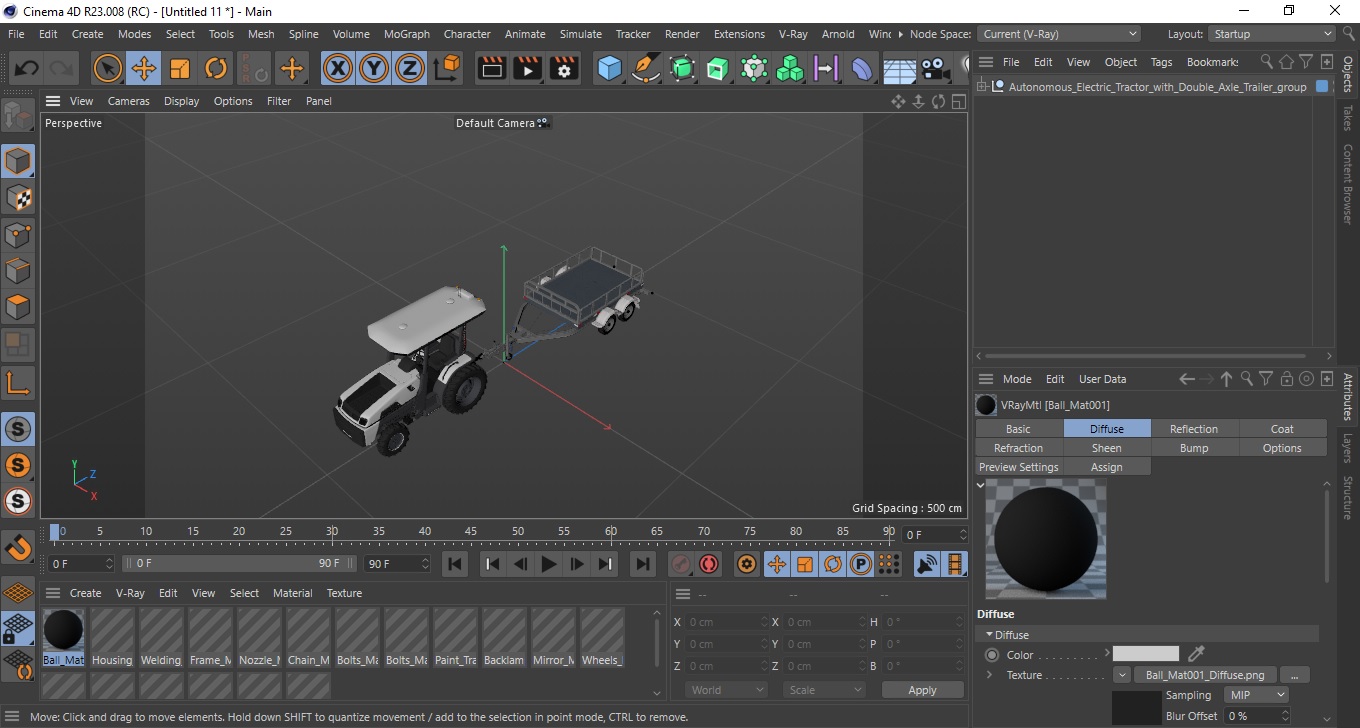
Task: Click the coordinate system icon
Action: (x=448, y=69)
